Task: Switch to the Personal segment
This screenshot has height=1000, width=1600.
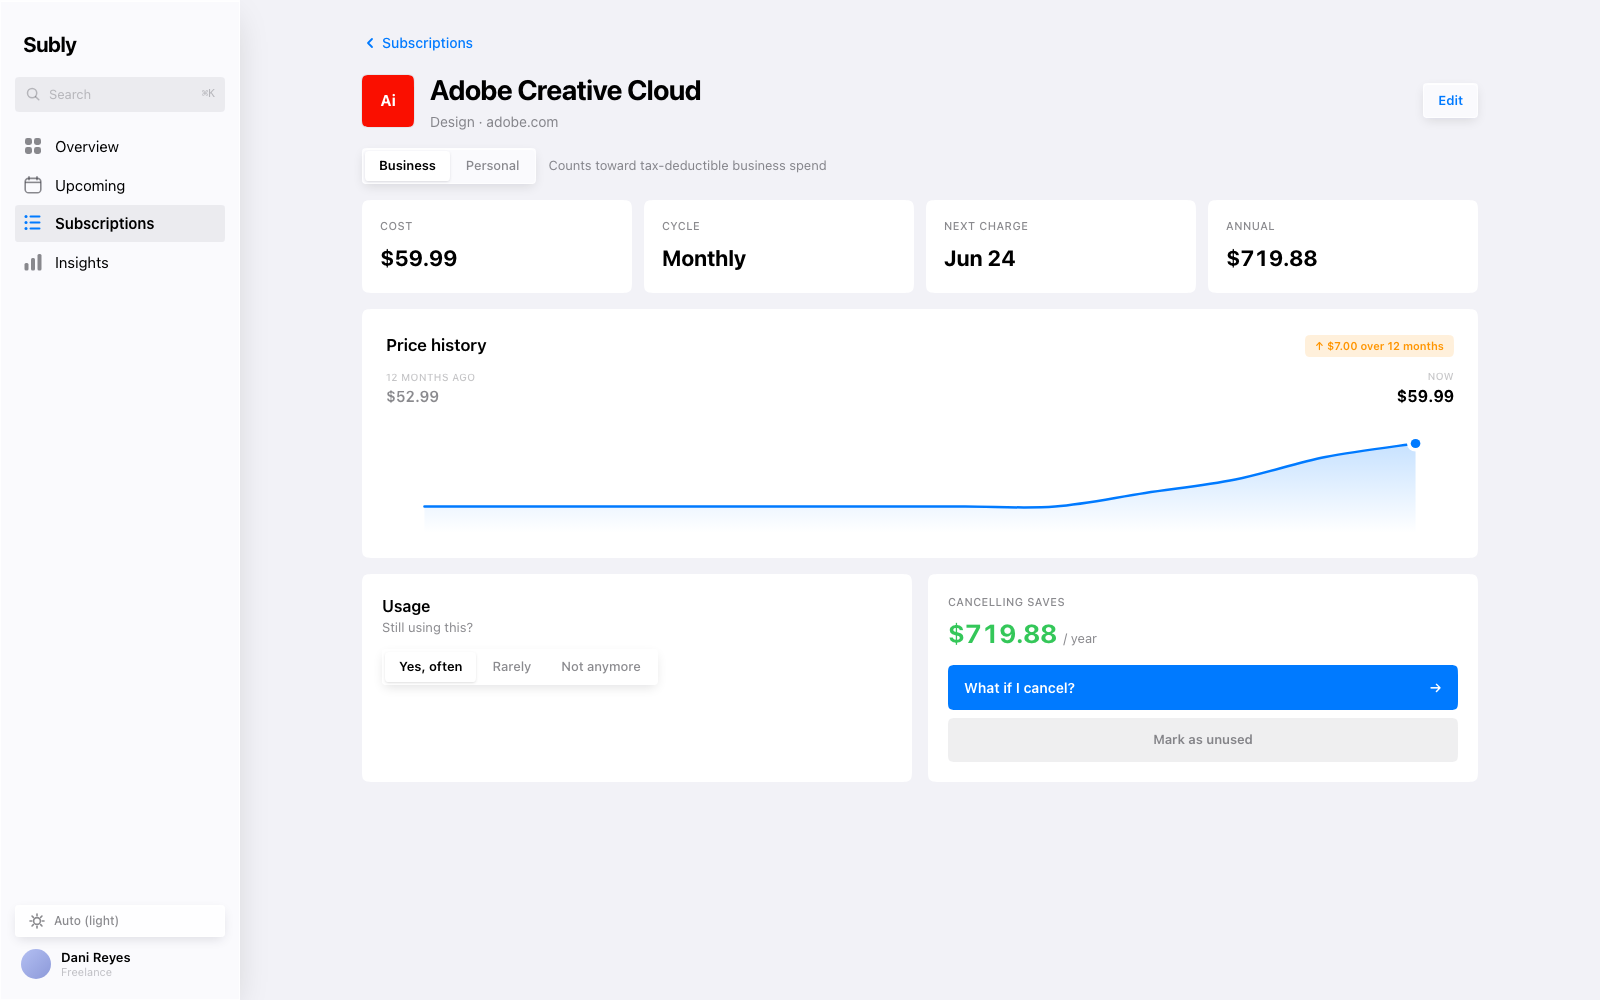Action: (x=492, y=166)
